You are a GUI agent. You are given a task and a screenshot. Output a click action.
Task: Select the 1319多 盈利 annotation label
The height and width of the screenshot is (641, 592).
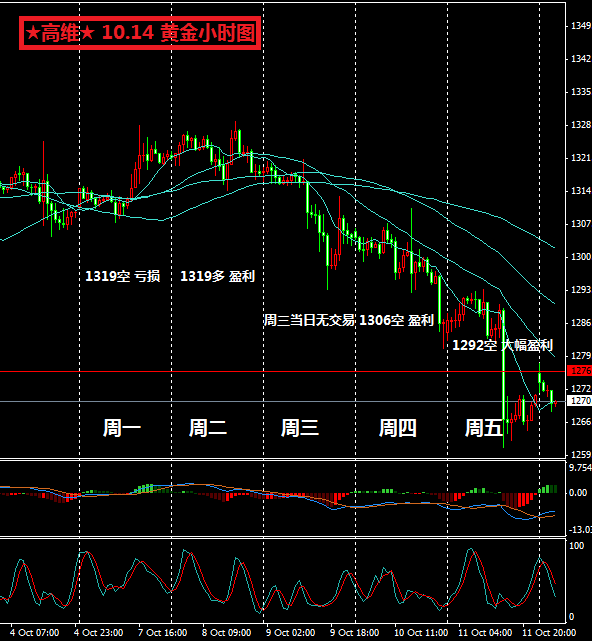218,276
